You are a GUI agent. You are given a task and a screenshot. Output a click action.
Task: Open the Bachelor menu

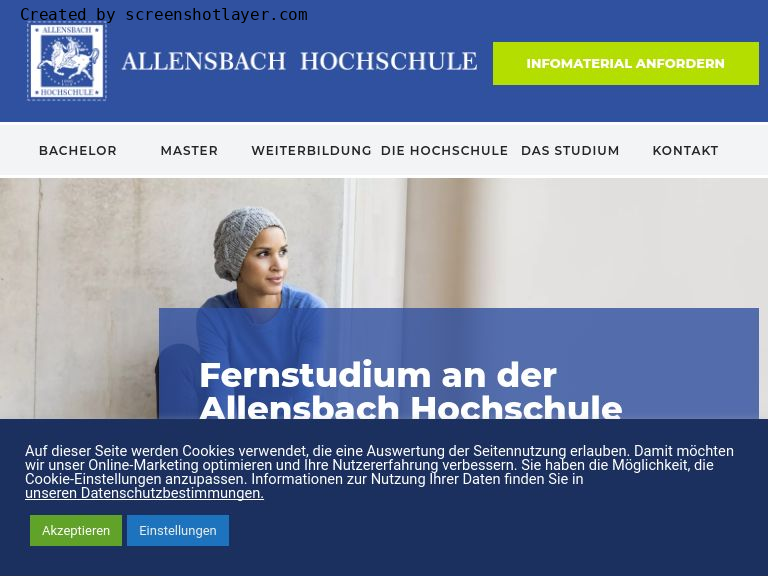(x=78, y=150)
